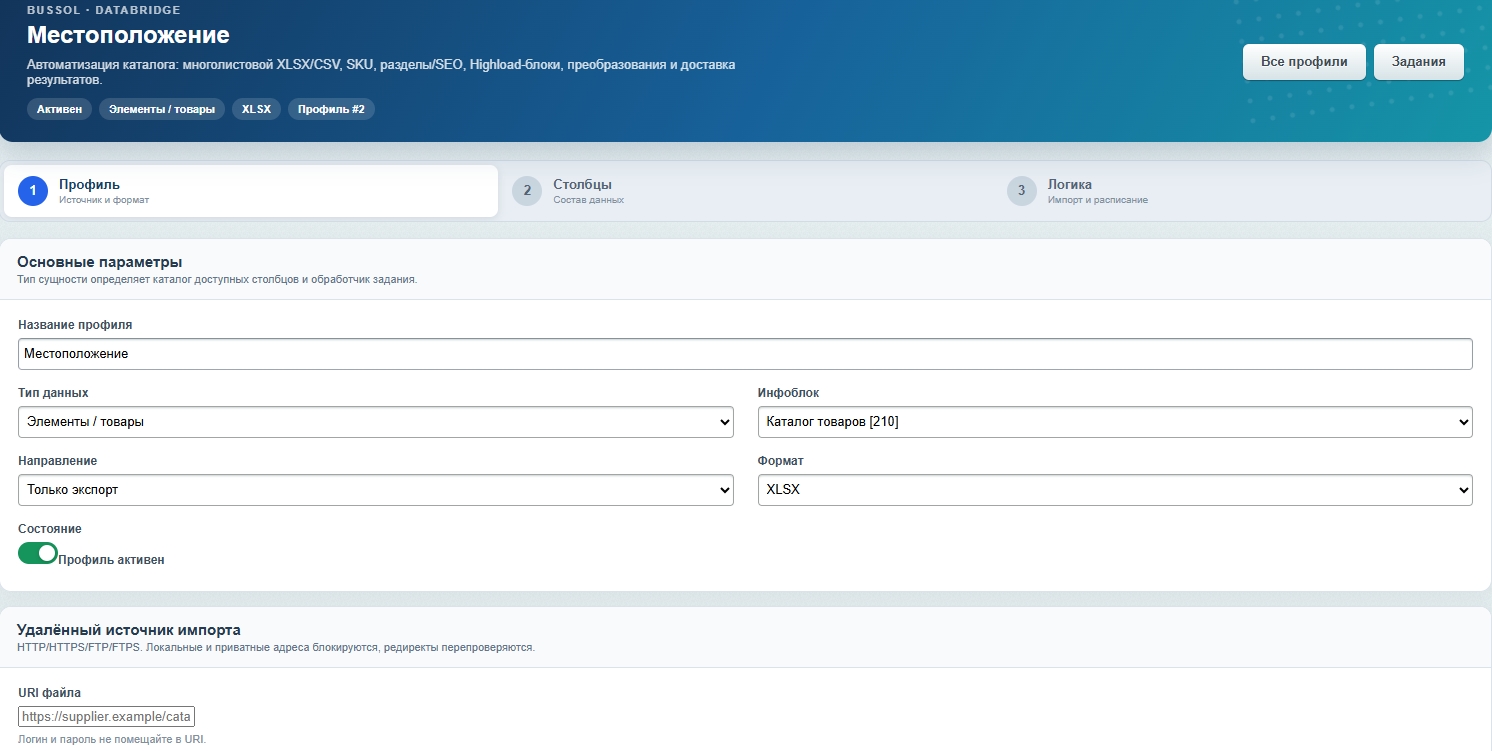Image resolution: width=1492 pixels, height=751 pixels.
Task: Click the Профиль #2 badge
Action: pos(331,109)
